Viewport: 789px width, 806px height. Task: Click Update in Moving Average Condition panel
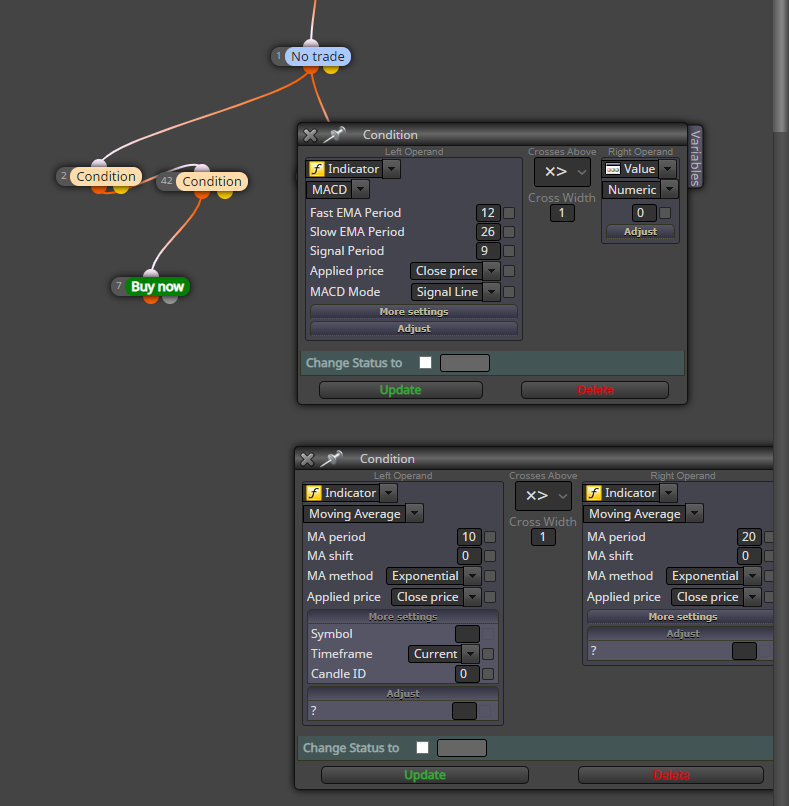(425, 775)
